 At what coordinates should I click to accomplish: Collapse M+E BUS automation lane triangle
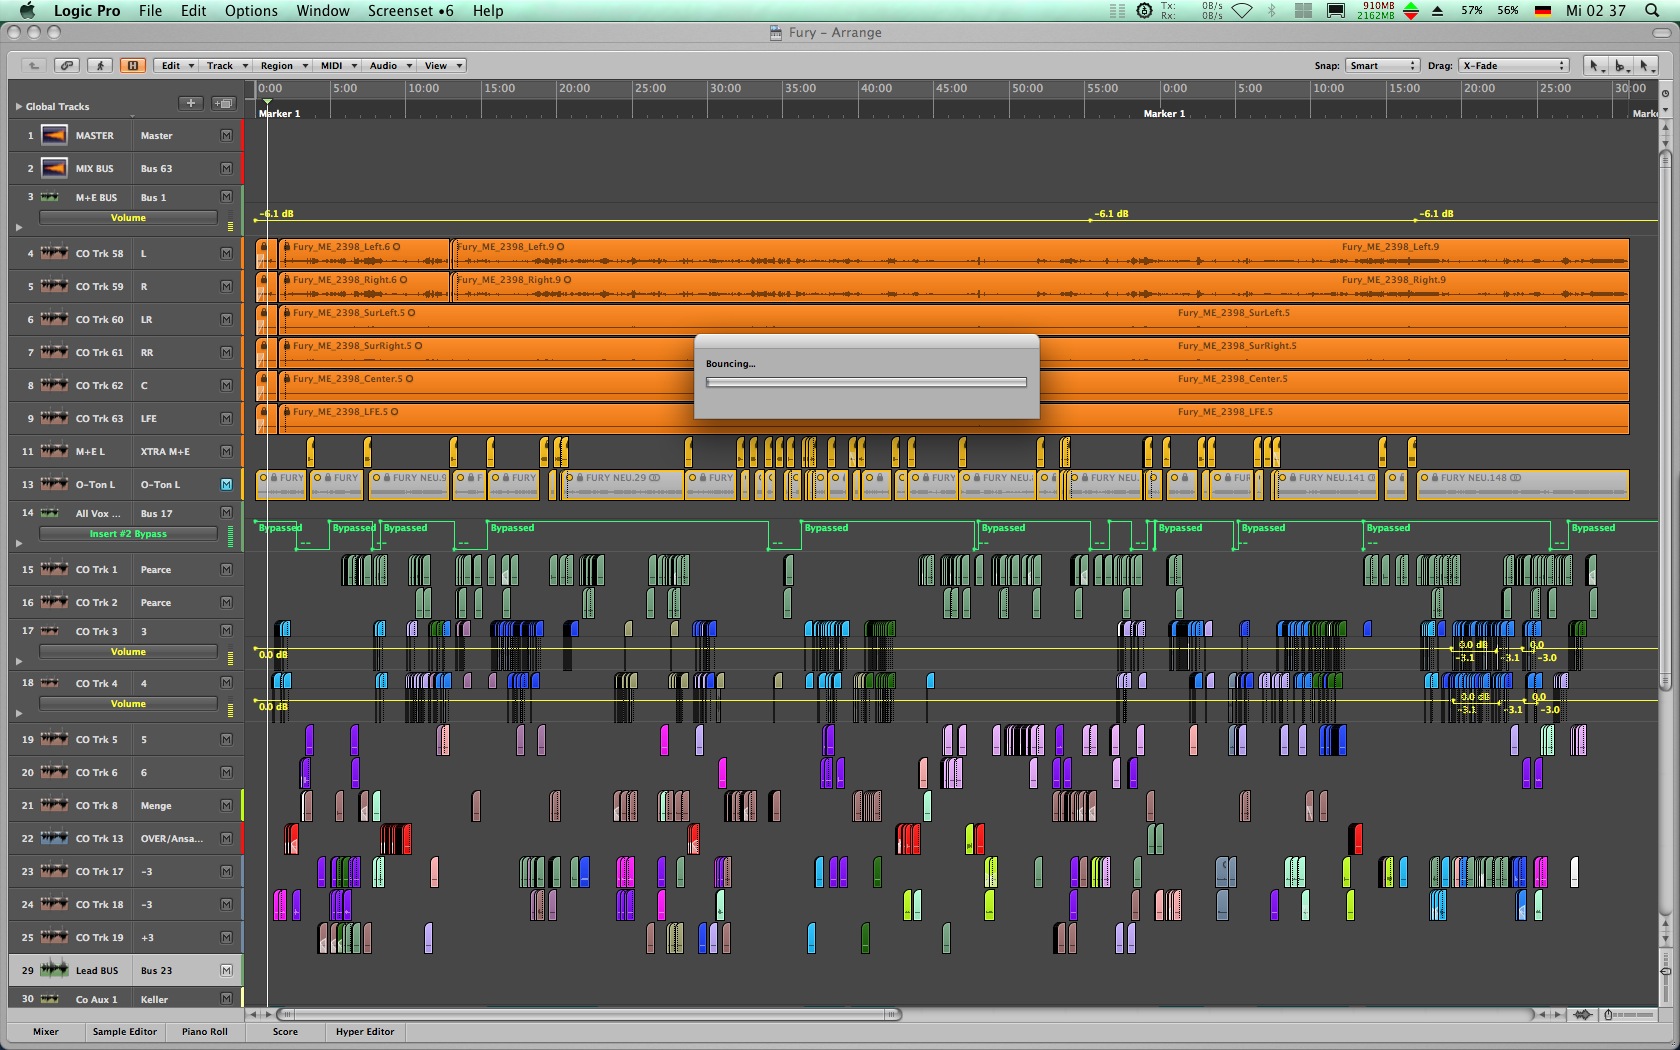[x=18, y=227]
